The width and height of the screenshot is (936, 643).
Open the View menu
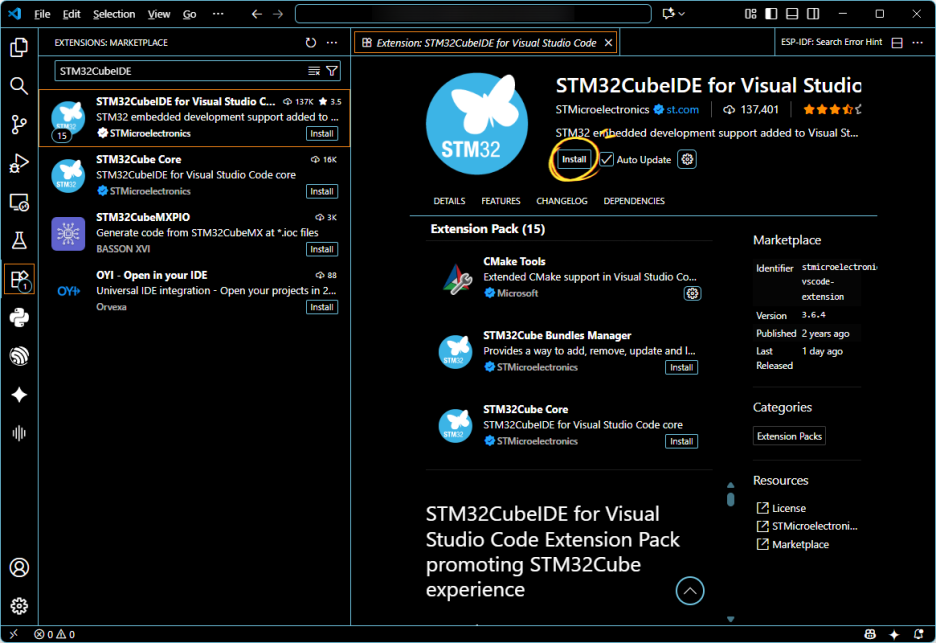pyautogui.click(x=159, y=14)
